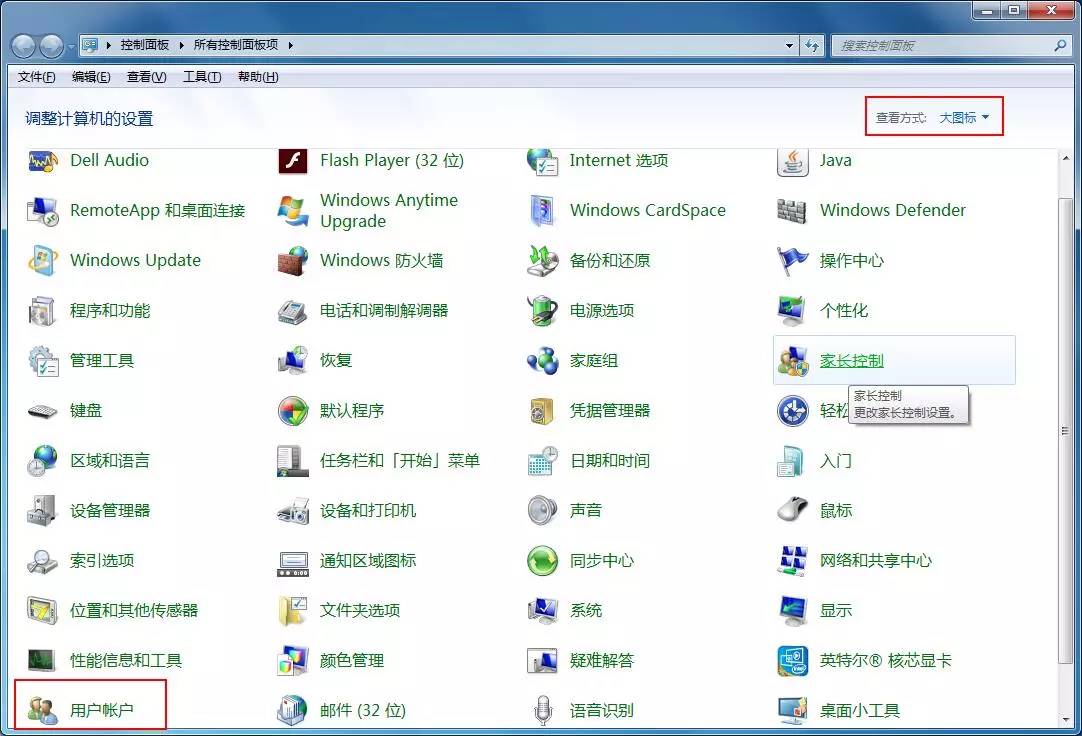Click the 文件夹选项 folder icon
This screenshot has height=736, width=1082.
(x=293, y=610)
